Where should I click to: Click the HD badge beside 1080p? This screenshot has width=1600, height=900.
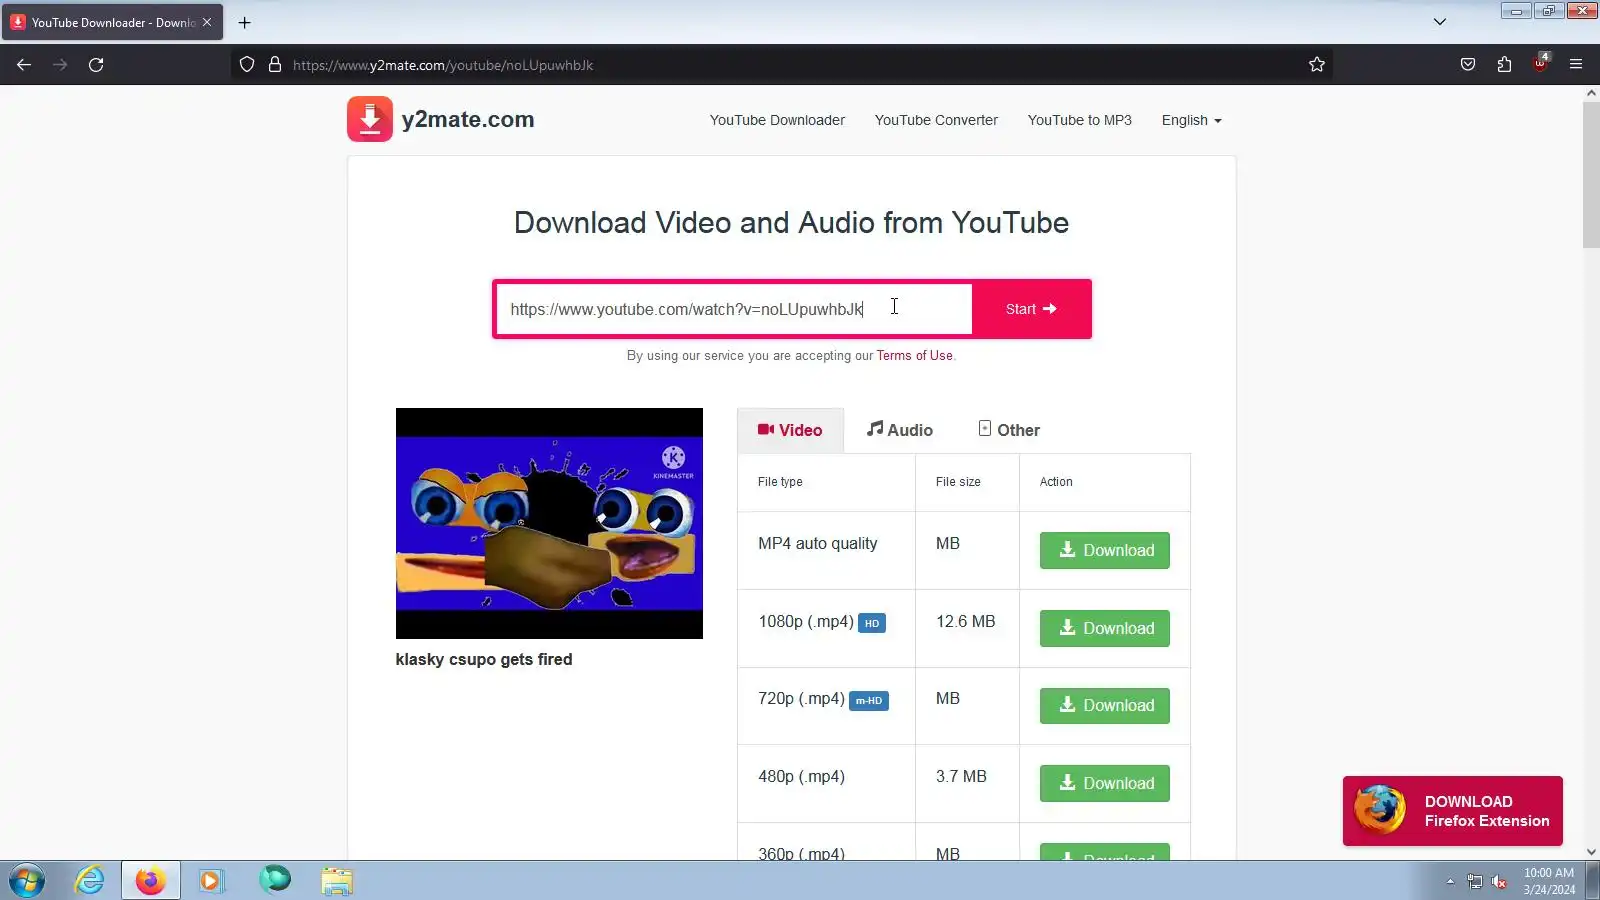point(872,623)
